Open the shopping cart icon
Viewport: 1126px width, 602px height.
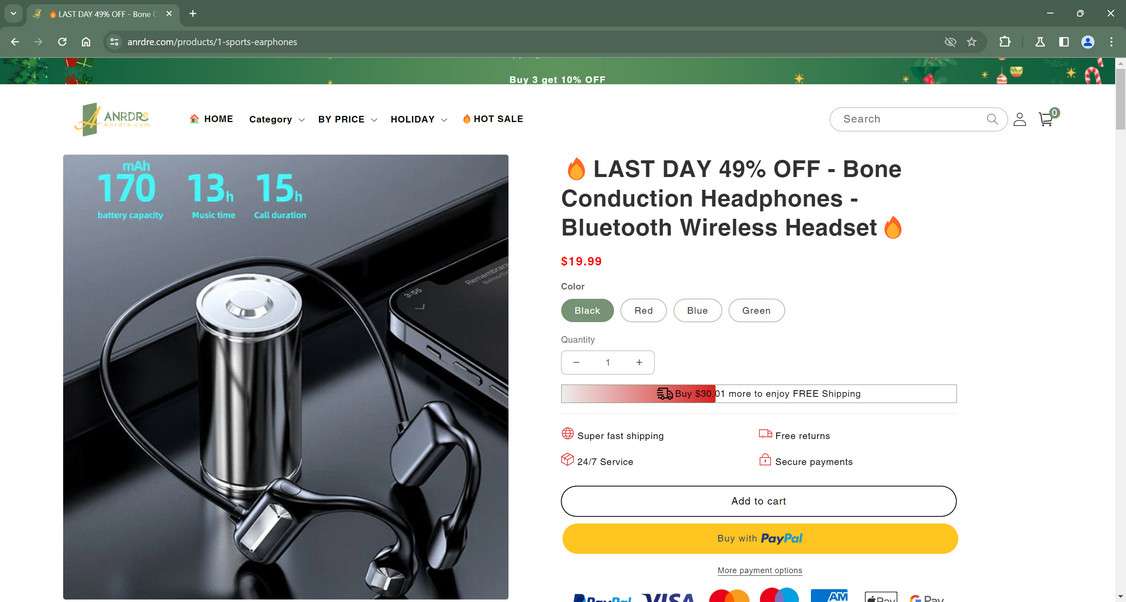click(x=1046, y=119)
